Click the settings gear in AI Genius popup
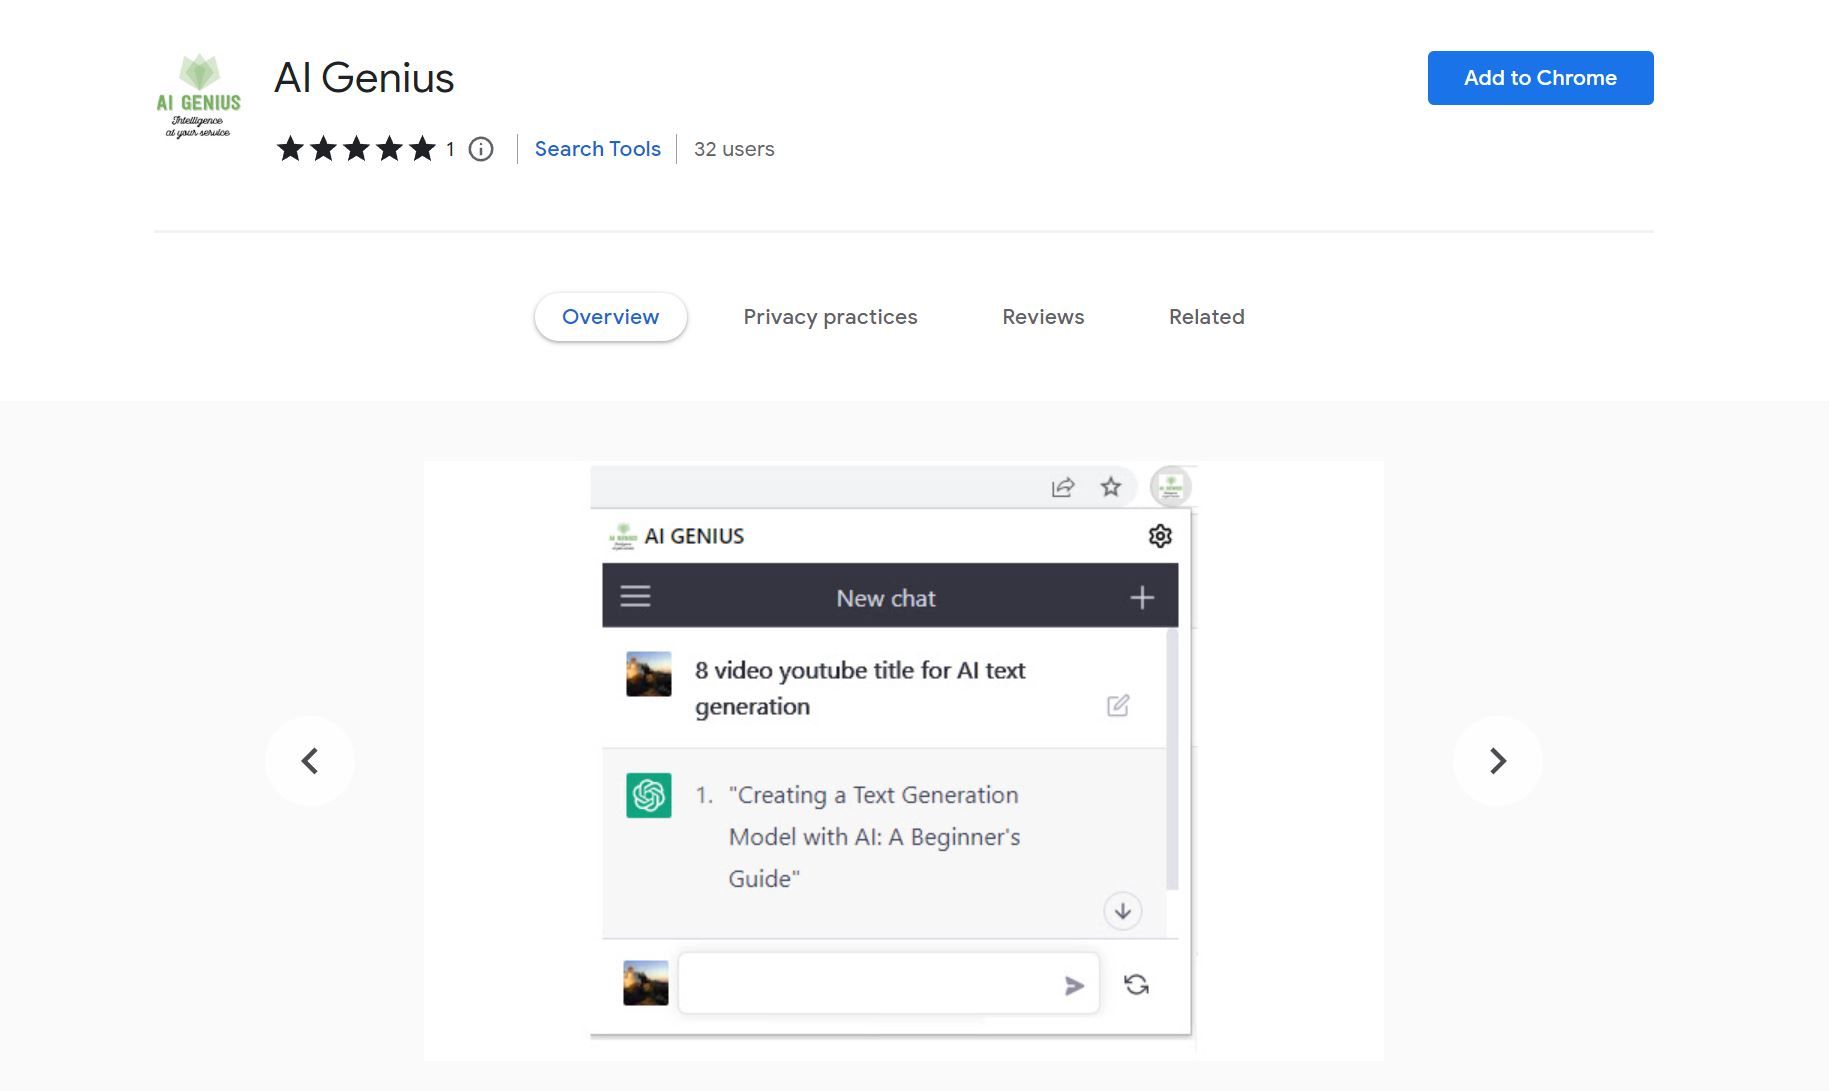The width and height of the screenshot is (1829, 1091). tap(1159, 536)
